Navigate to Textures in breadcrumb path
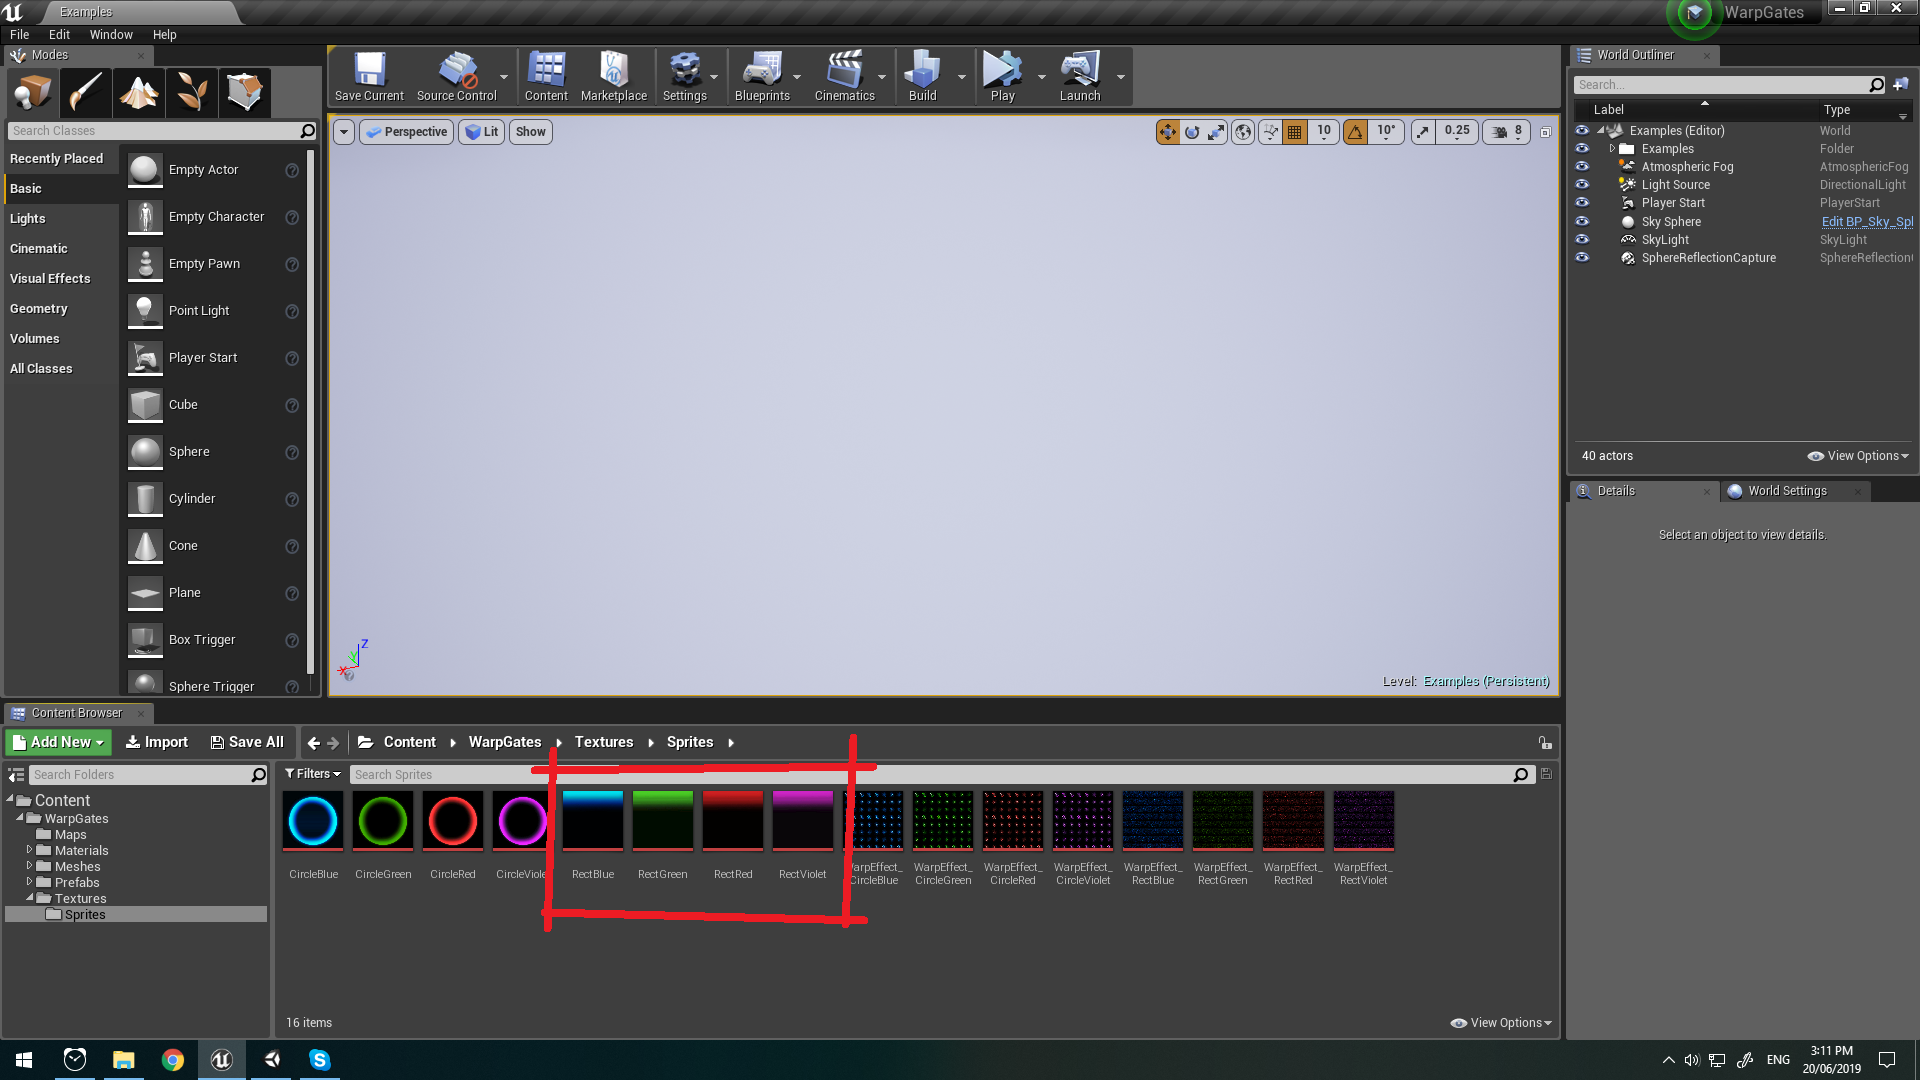The height and width of the screenshot is (1080, 1920). point(603,742)
